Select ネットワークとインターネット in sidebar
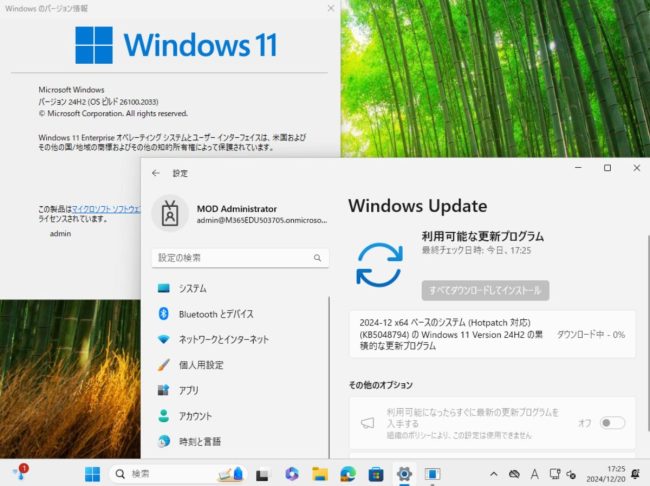This screenshot has height=486, width=650. (223, 339)
